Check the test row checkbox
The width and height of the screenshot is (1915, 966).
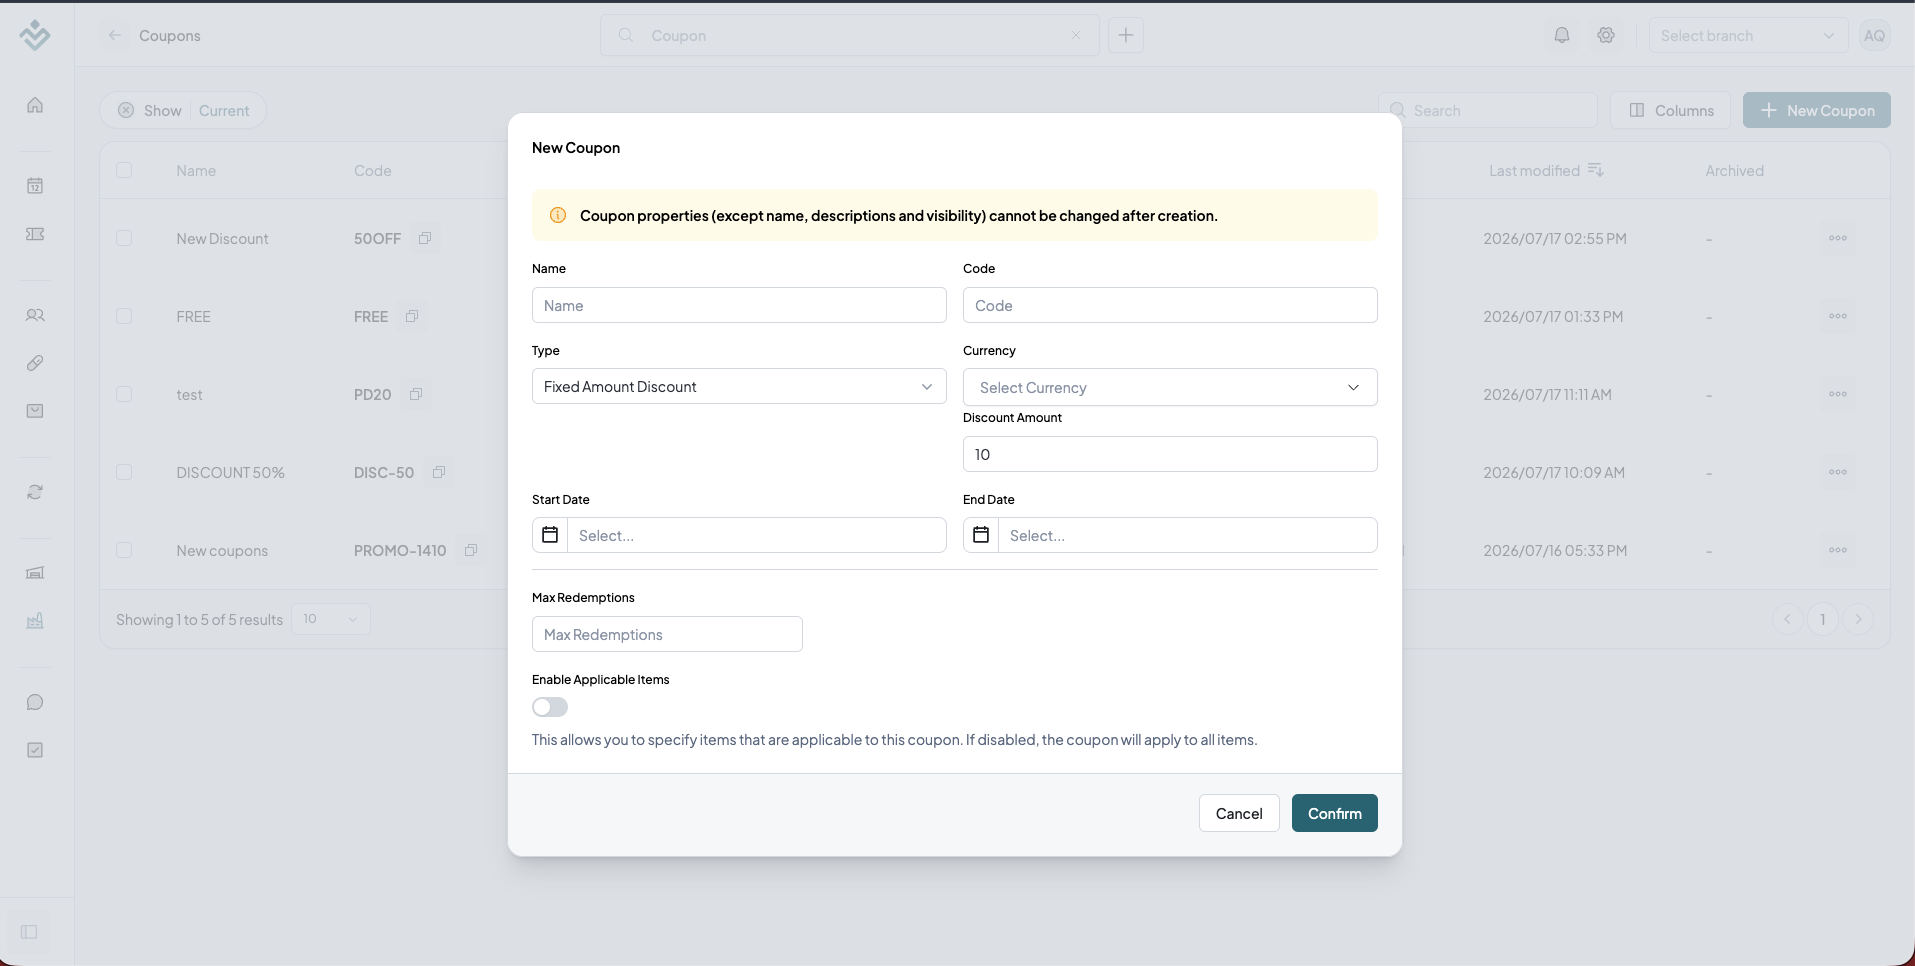point(124,394)
